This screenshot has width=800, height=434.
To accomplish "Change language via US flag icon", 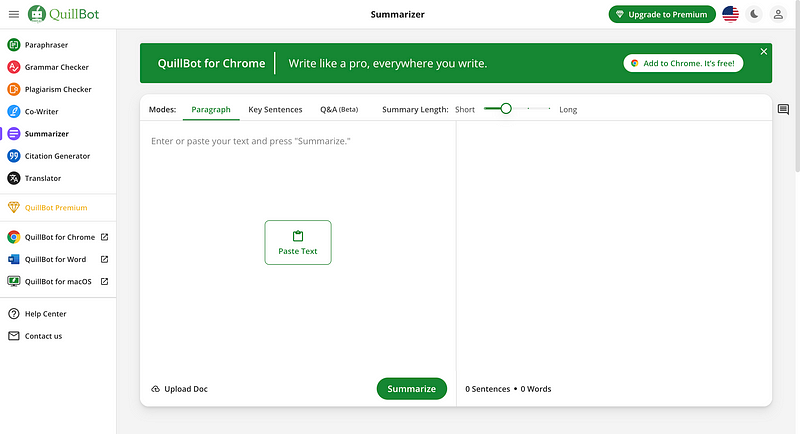I will (x=731, y=14).
